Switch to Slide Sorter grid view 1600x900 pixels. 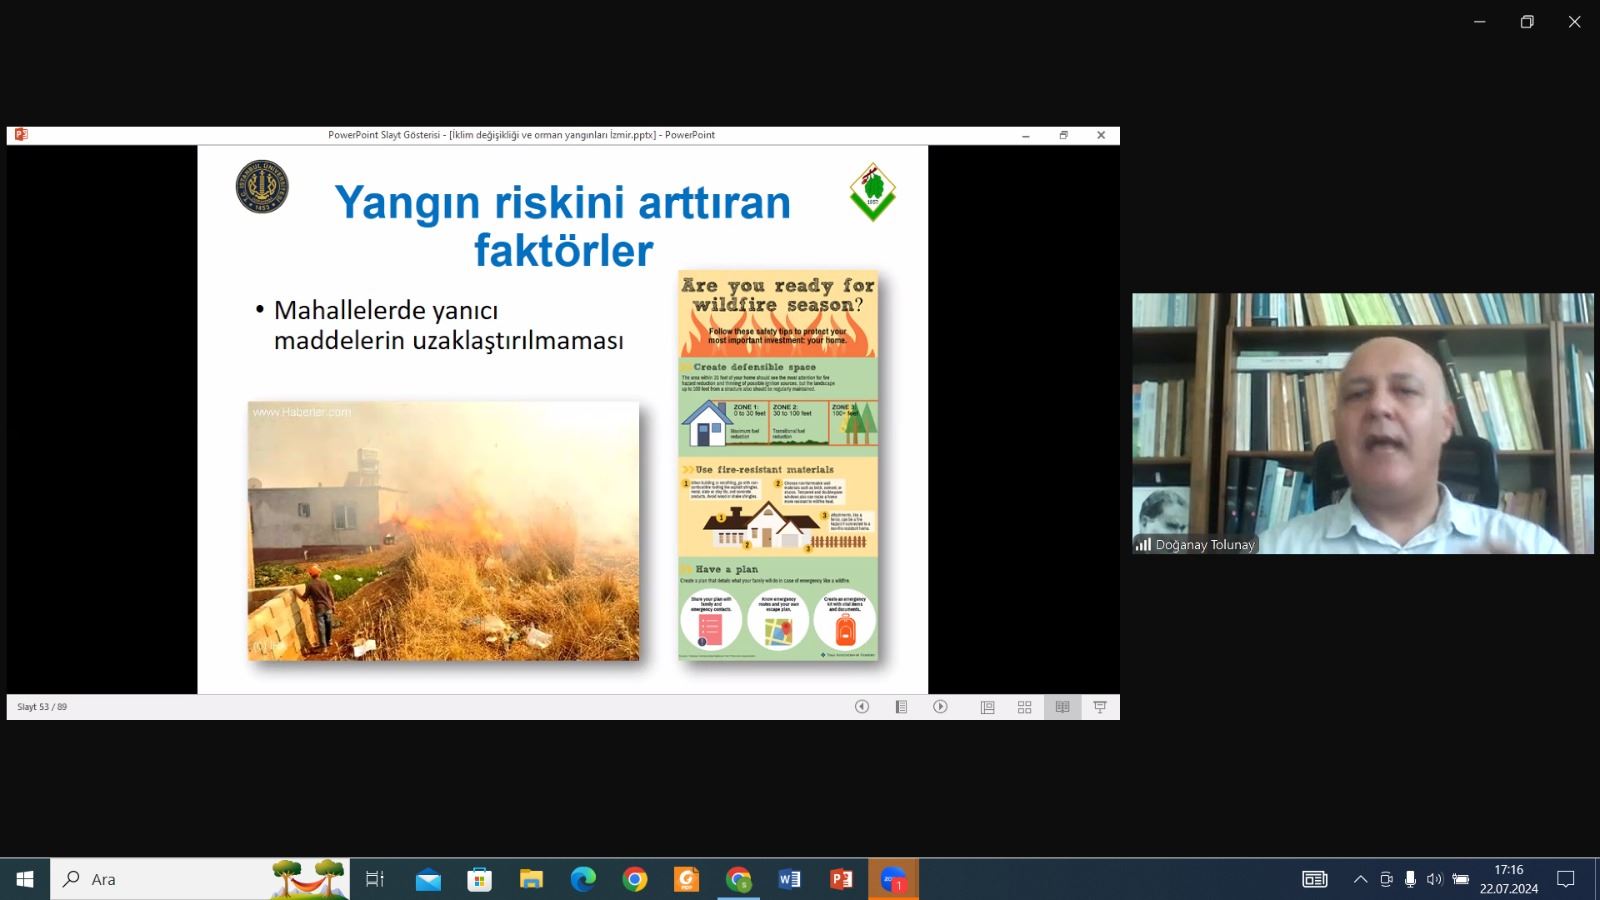pyautogui.click(x=1024, y=707)
